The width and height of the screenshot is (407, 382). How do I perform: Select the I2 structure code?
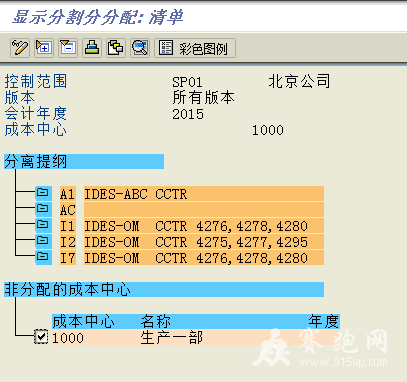coord(68,242)
